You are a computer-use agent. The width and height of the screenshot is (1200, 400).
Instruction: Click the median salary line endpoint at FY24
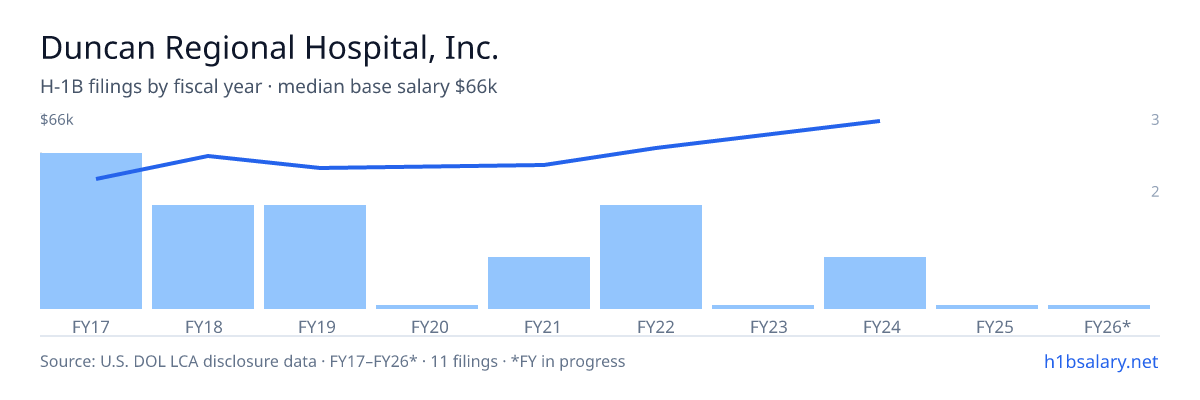click(877, 121)
